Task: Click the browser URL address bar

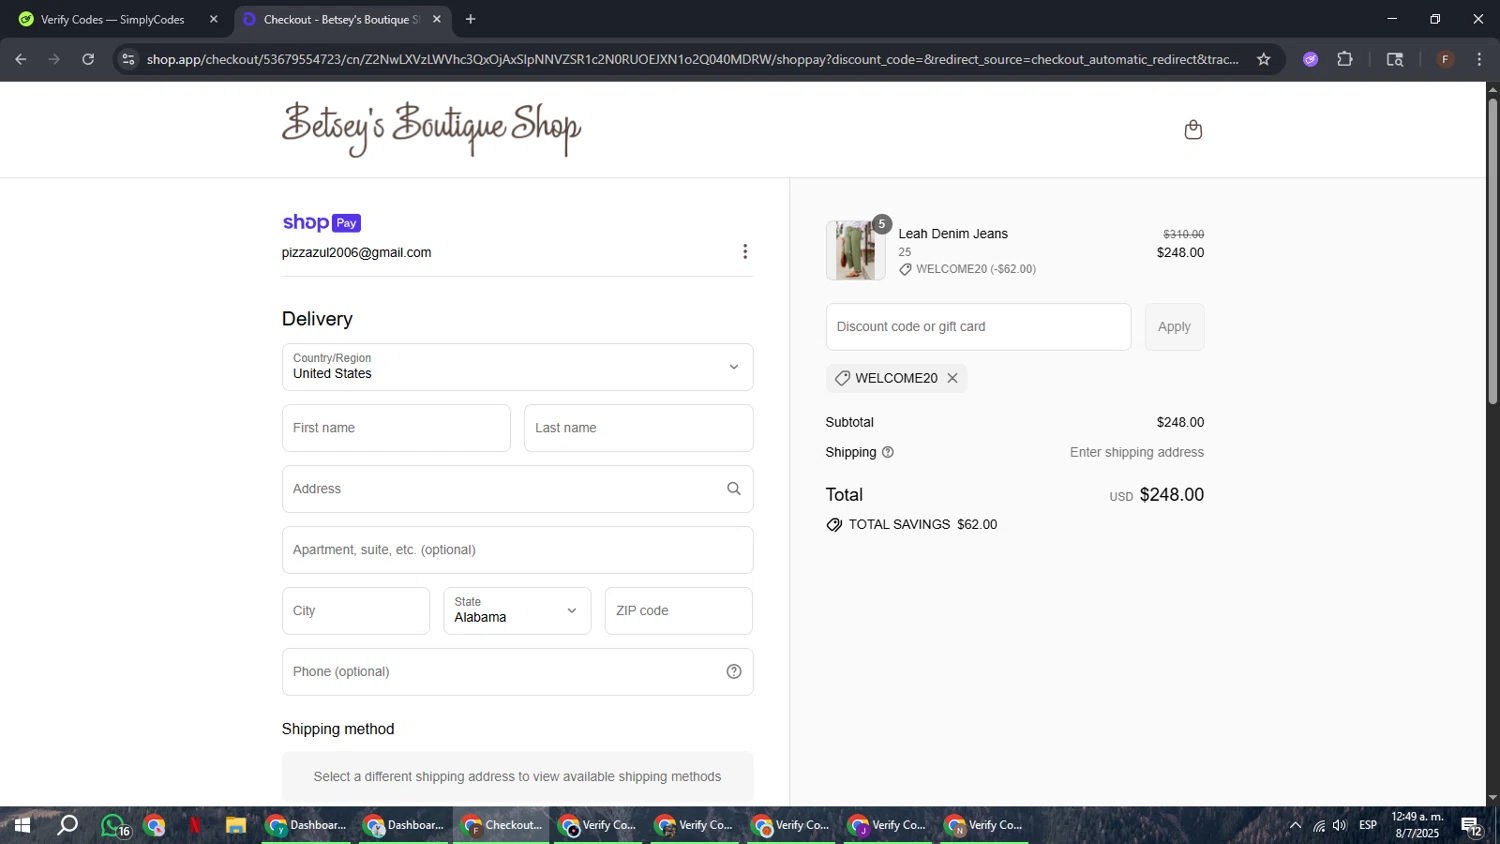Action: [x=692, y=59]
